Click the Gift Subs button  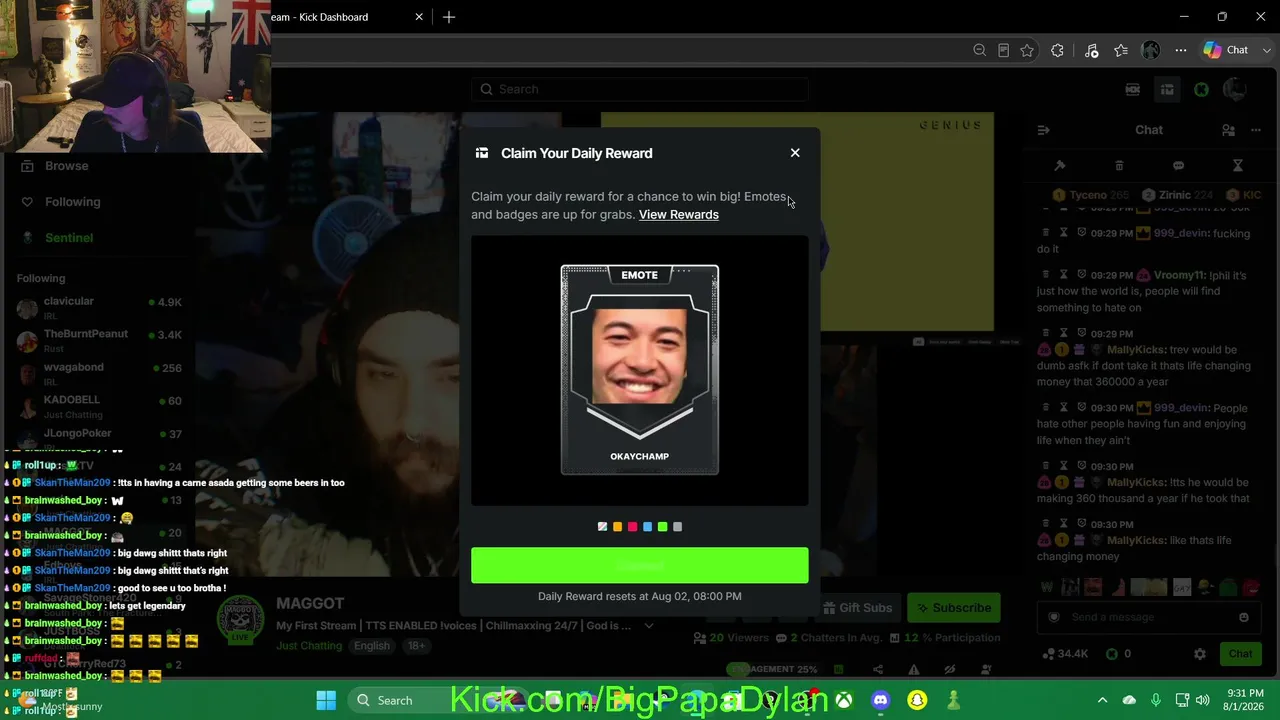tap(857, 608)
